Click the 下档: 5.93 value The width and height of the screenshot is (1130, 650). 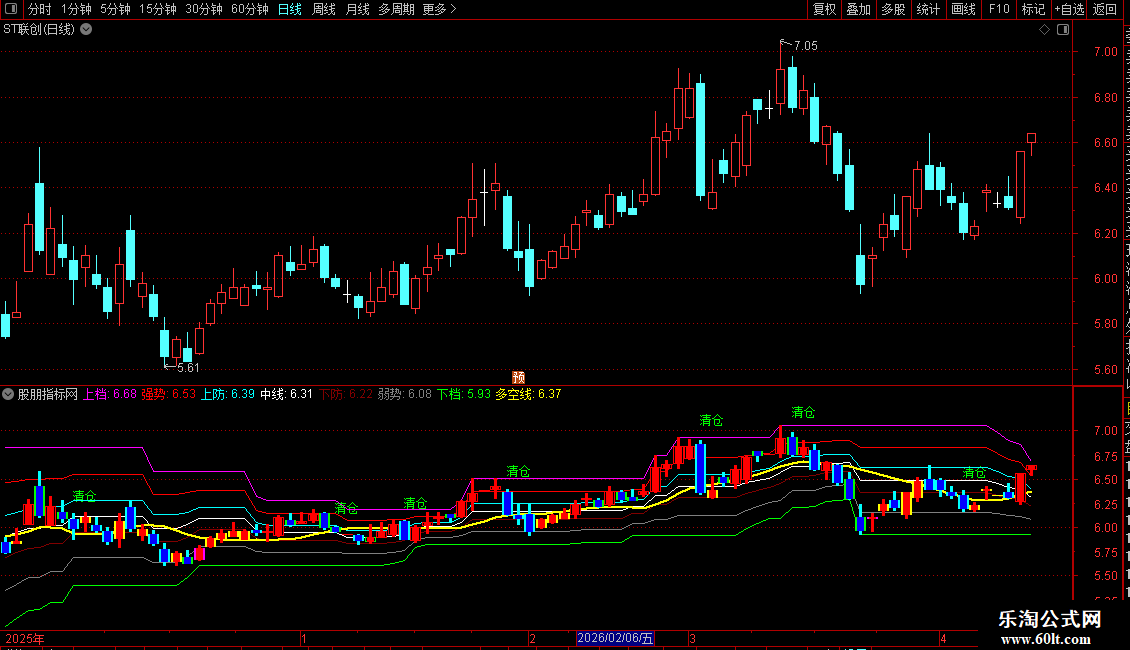tap(463, 394)
